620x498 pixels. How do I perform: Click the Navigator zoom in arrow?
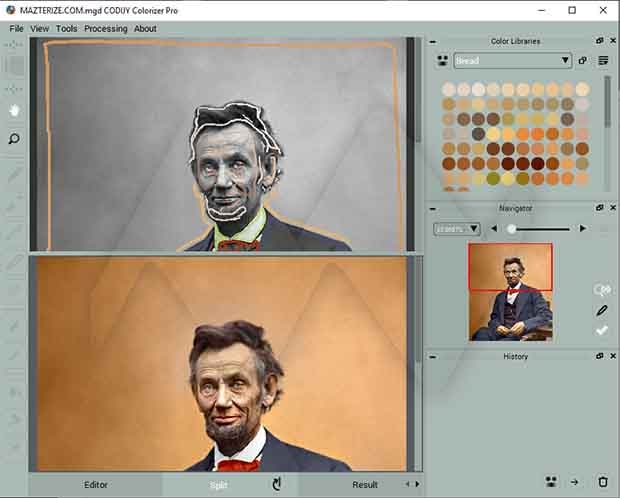point(582,228)
